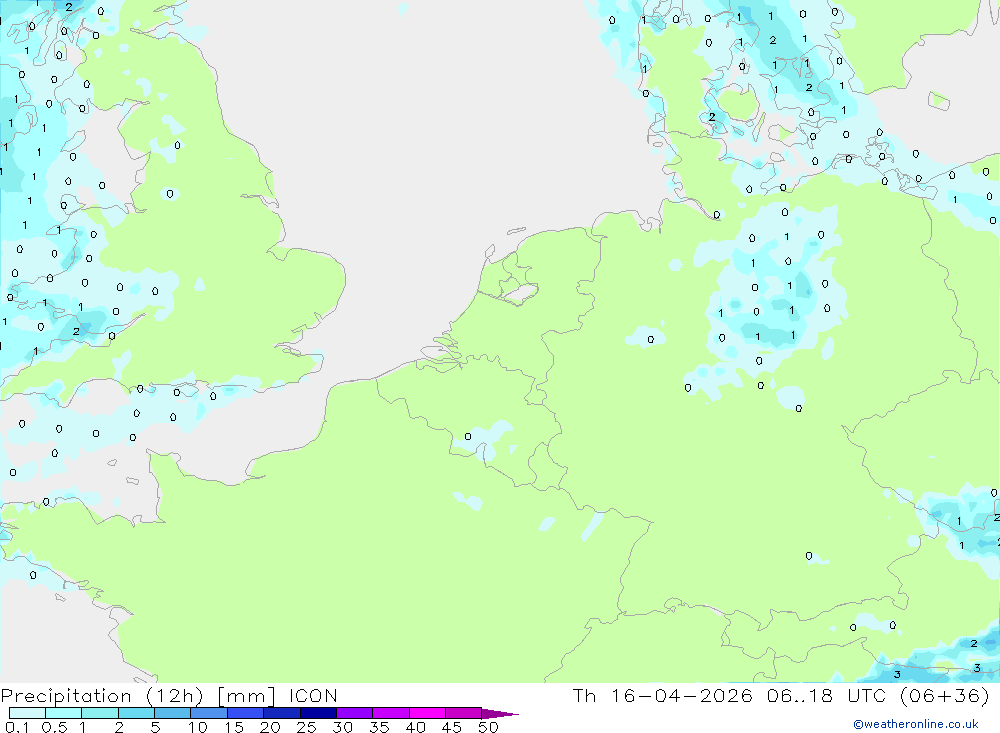Image resolution: width=1000 pixels, height=733 pixels.
Task: Click the 'Precipitation (12h)' title text
Action: (x=102, y=696)
